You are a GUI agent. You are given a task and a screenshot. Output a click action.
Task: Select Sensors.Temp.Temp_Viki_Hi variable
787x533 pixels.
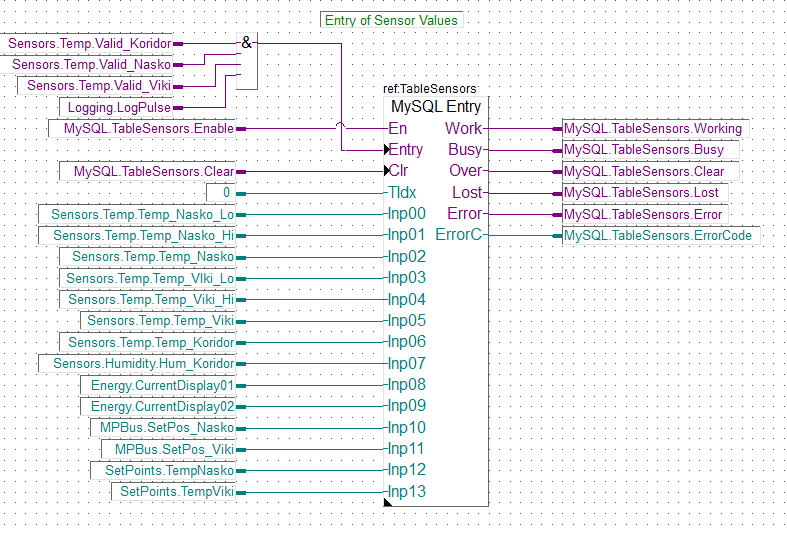[148, 300]
